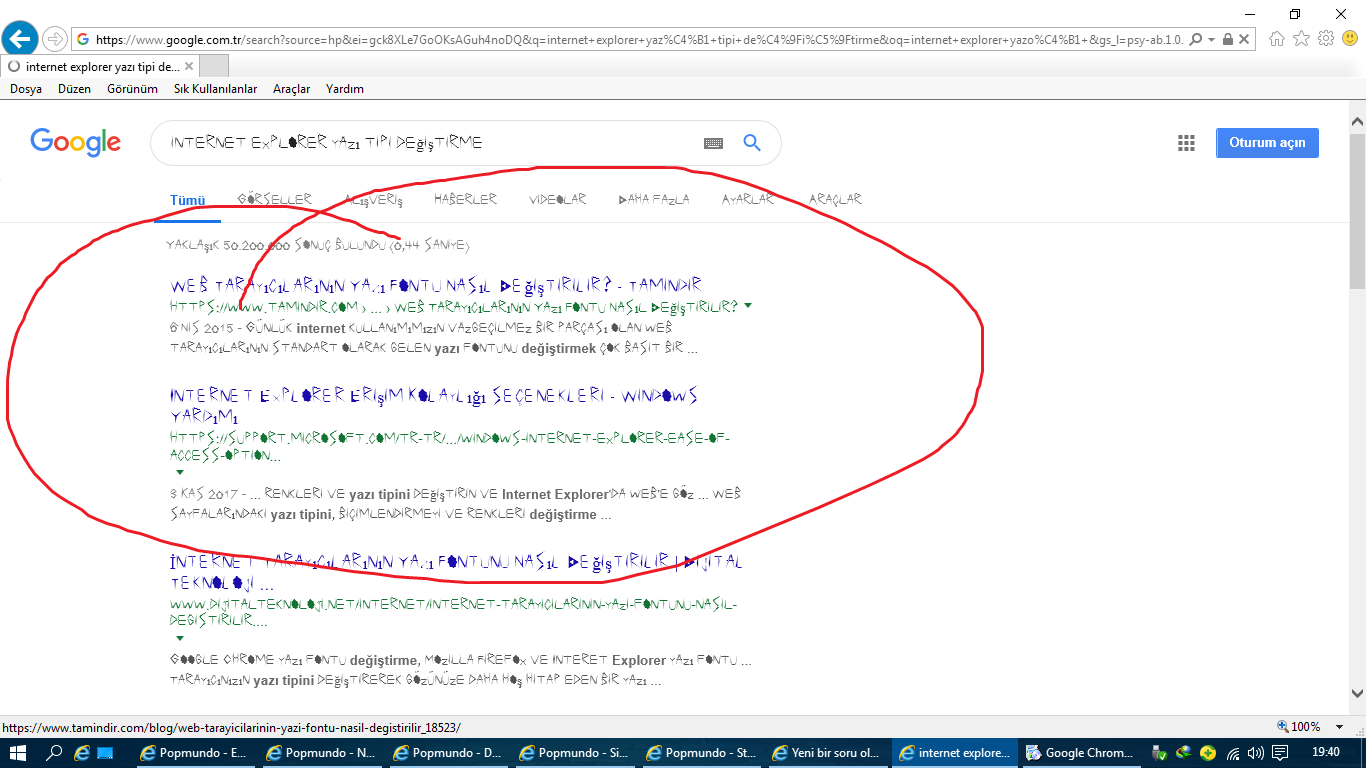Close the 'internet explorer yazı tipi' tab
1366x768 pixels.
(189, 66)
